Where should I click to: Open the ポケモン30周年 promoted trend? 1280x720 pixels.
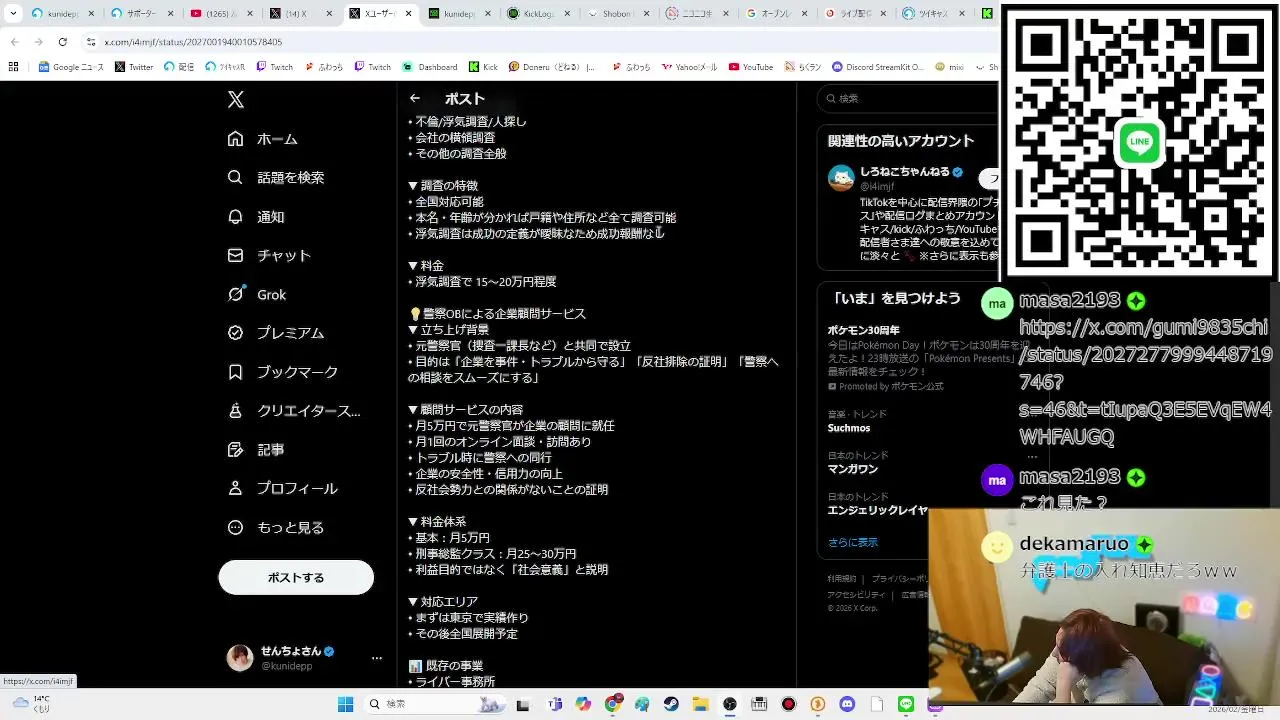[x=863, y=330]
